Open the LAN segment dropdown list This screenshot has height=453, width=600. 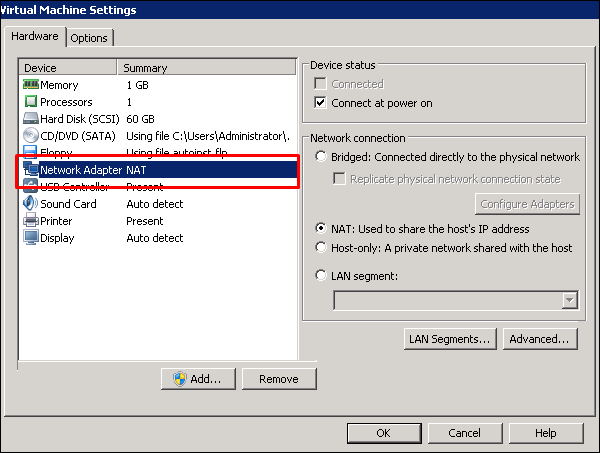point(570,300)
